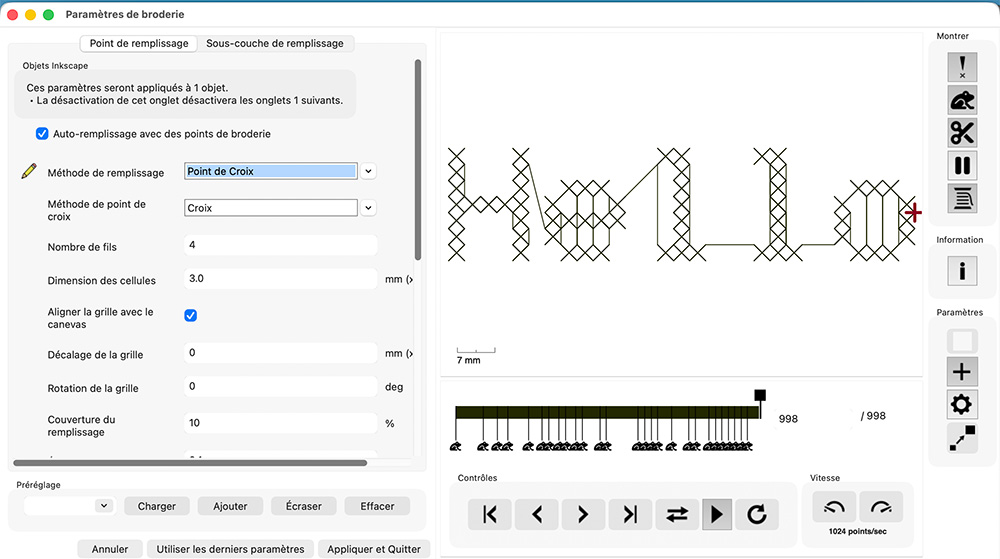Slow down the simulation speed
Screen dimensions: 1000x559
tap(834, 507)
